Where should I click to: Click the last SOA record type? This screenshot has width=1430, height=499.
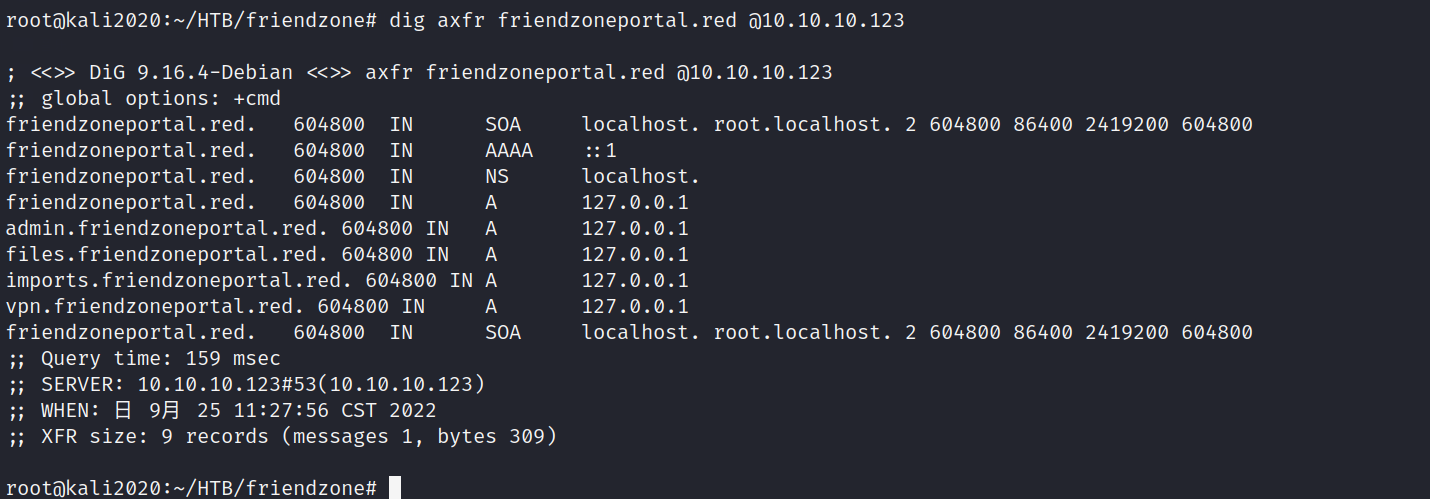click(x=503, y=333)
